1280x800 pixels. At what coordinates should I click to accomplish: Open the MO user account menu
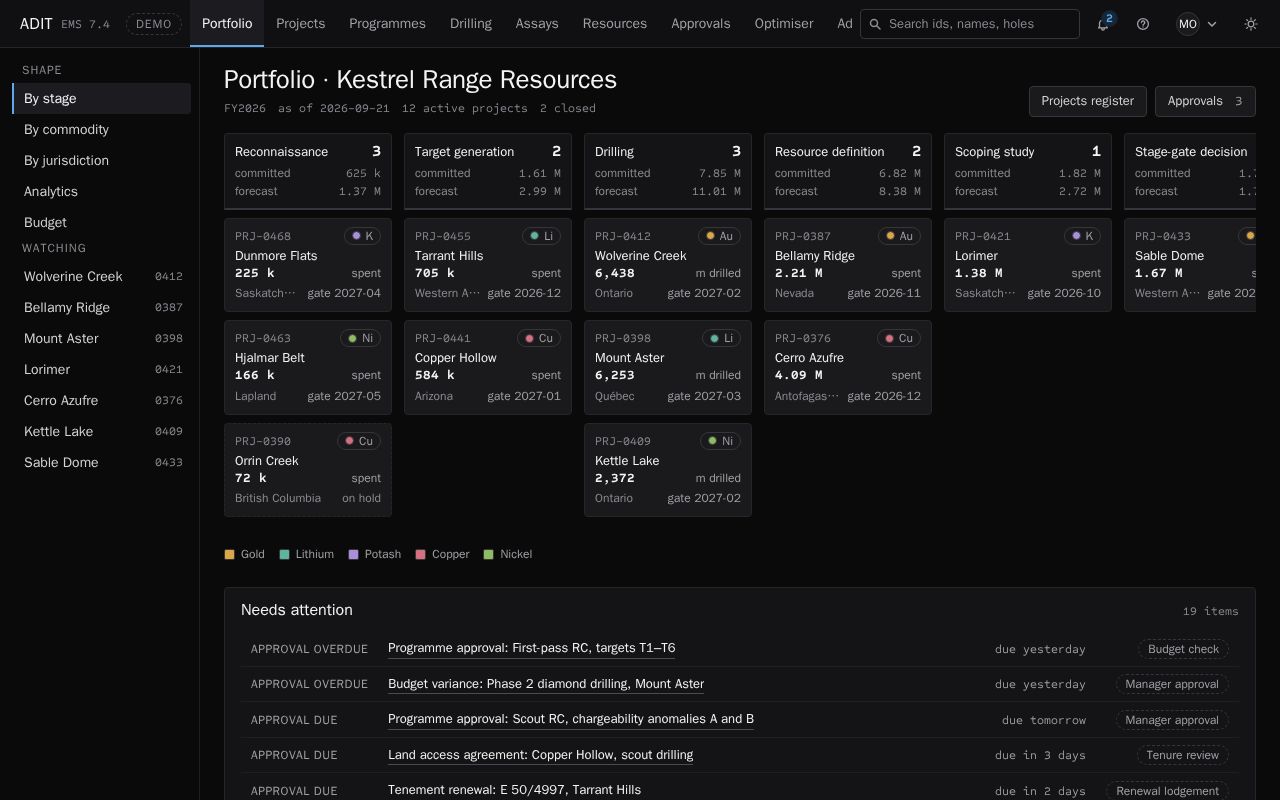[x=1197, y=24]
